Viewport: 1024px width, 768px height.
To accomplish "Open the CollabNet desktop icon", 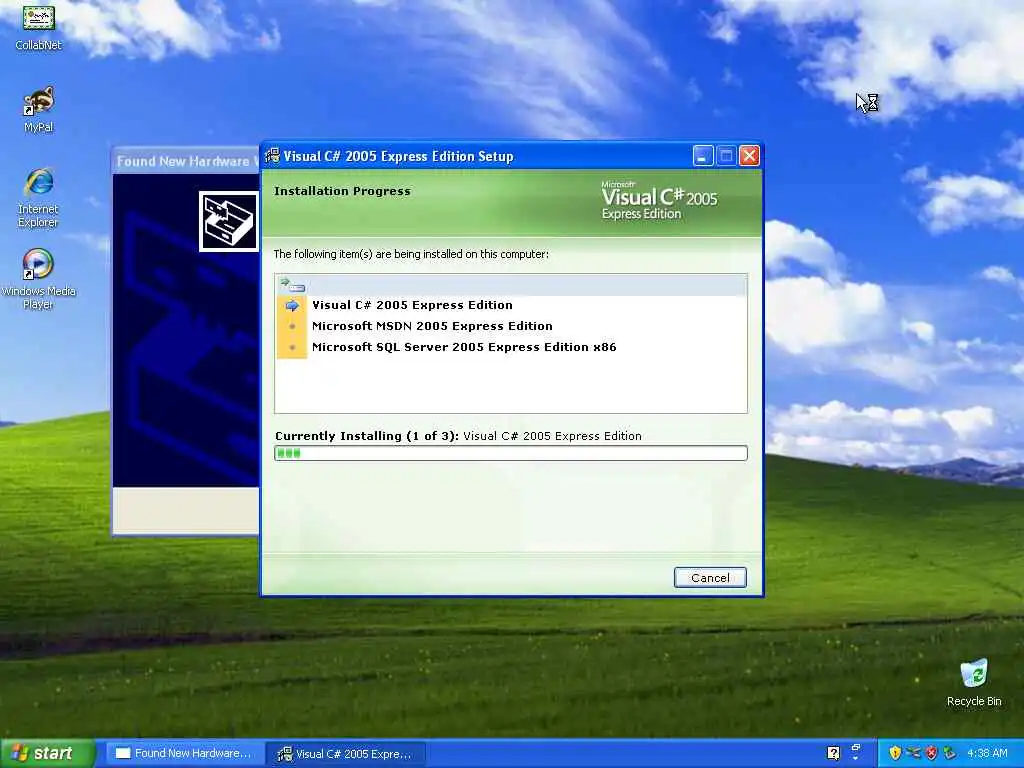I will 38,27.
